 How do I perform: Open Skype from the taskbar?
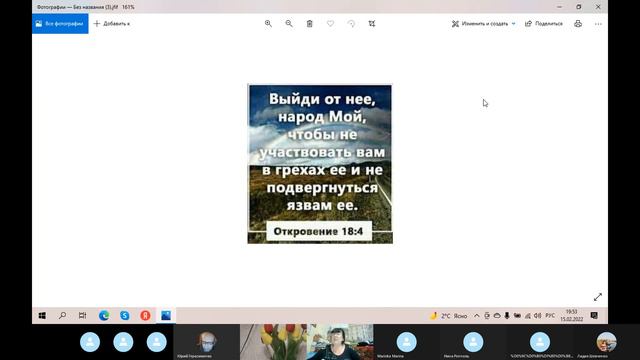point(124,316)
